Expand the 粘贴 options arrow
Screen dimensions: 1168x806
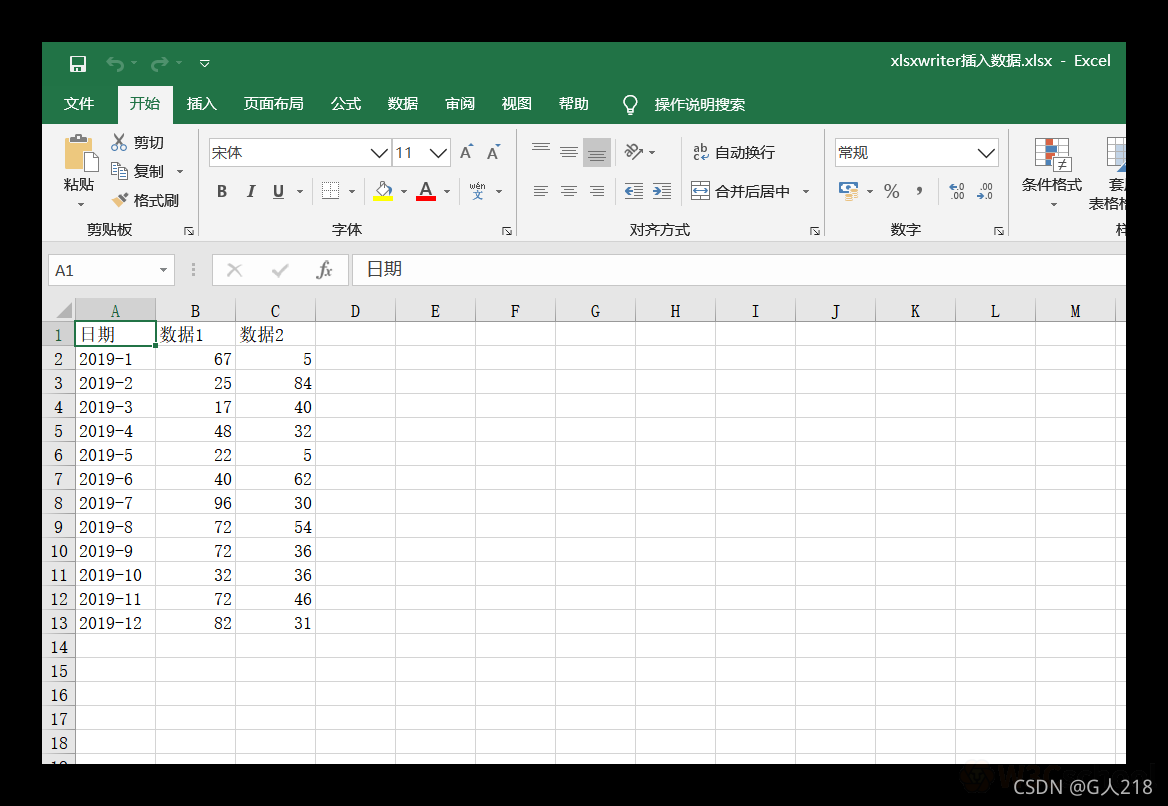[x=80, y=205]
